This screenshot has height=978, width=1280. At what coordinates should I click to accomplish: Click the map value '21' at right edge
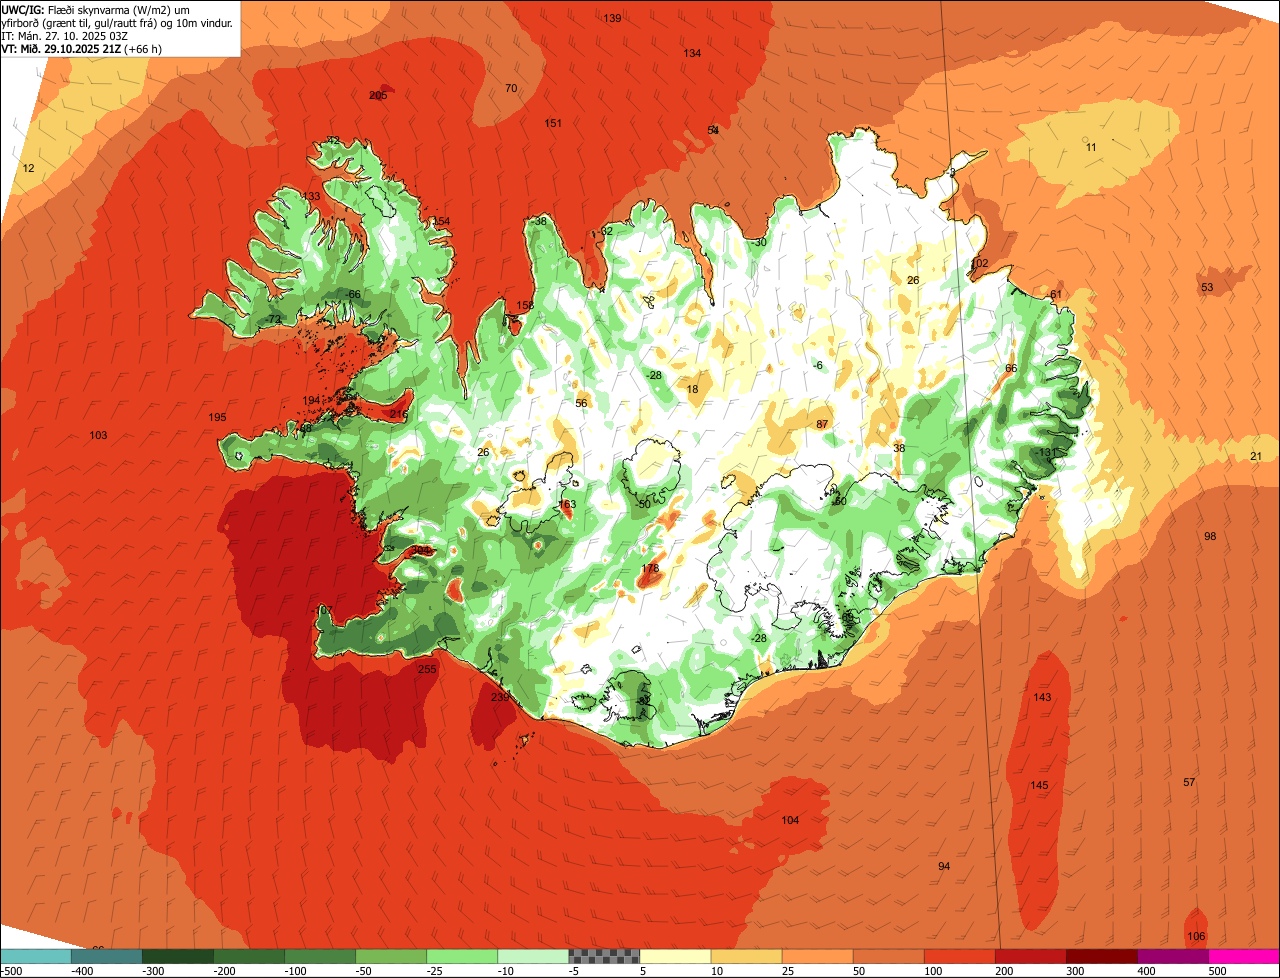(1256, 456)
